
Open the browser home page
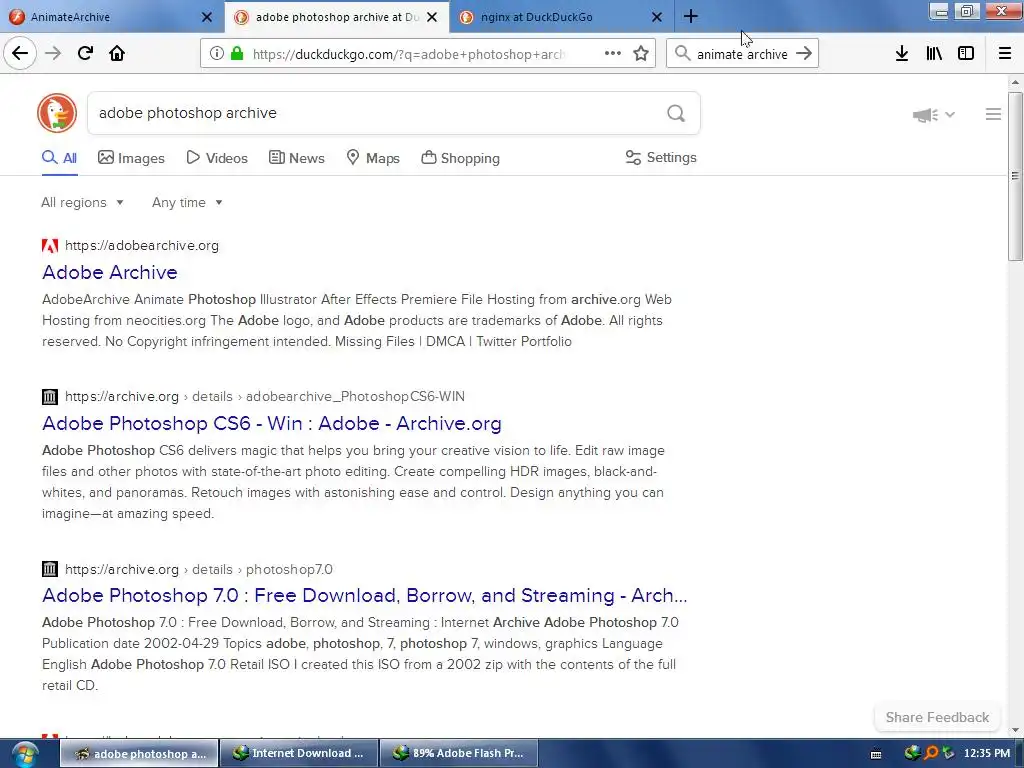click(x=117, y=54)
